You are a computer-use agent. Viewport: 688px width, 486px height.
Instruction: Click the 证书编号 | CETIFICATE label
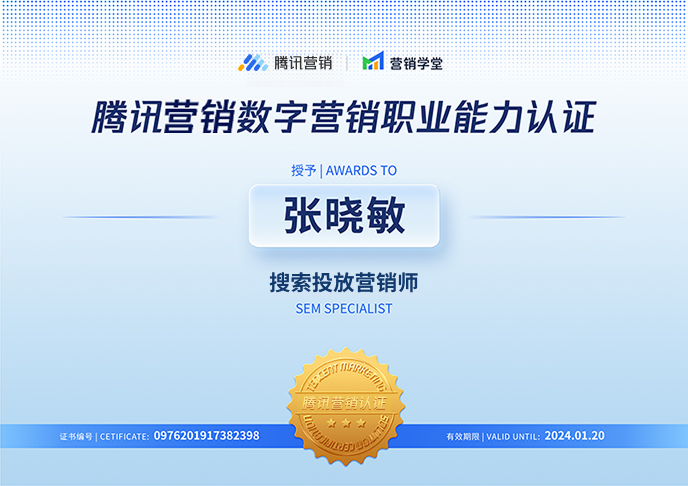[104, 436]
